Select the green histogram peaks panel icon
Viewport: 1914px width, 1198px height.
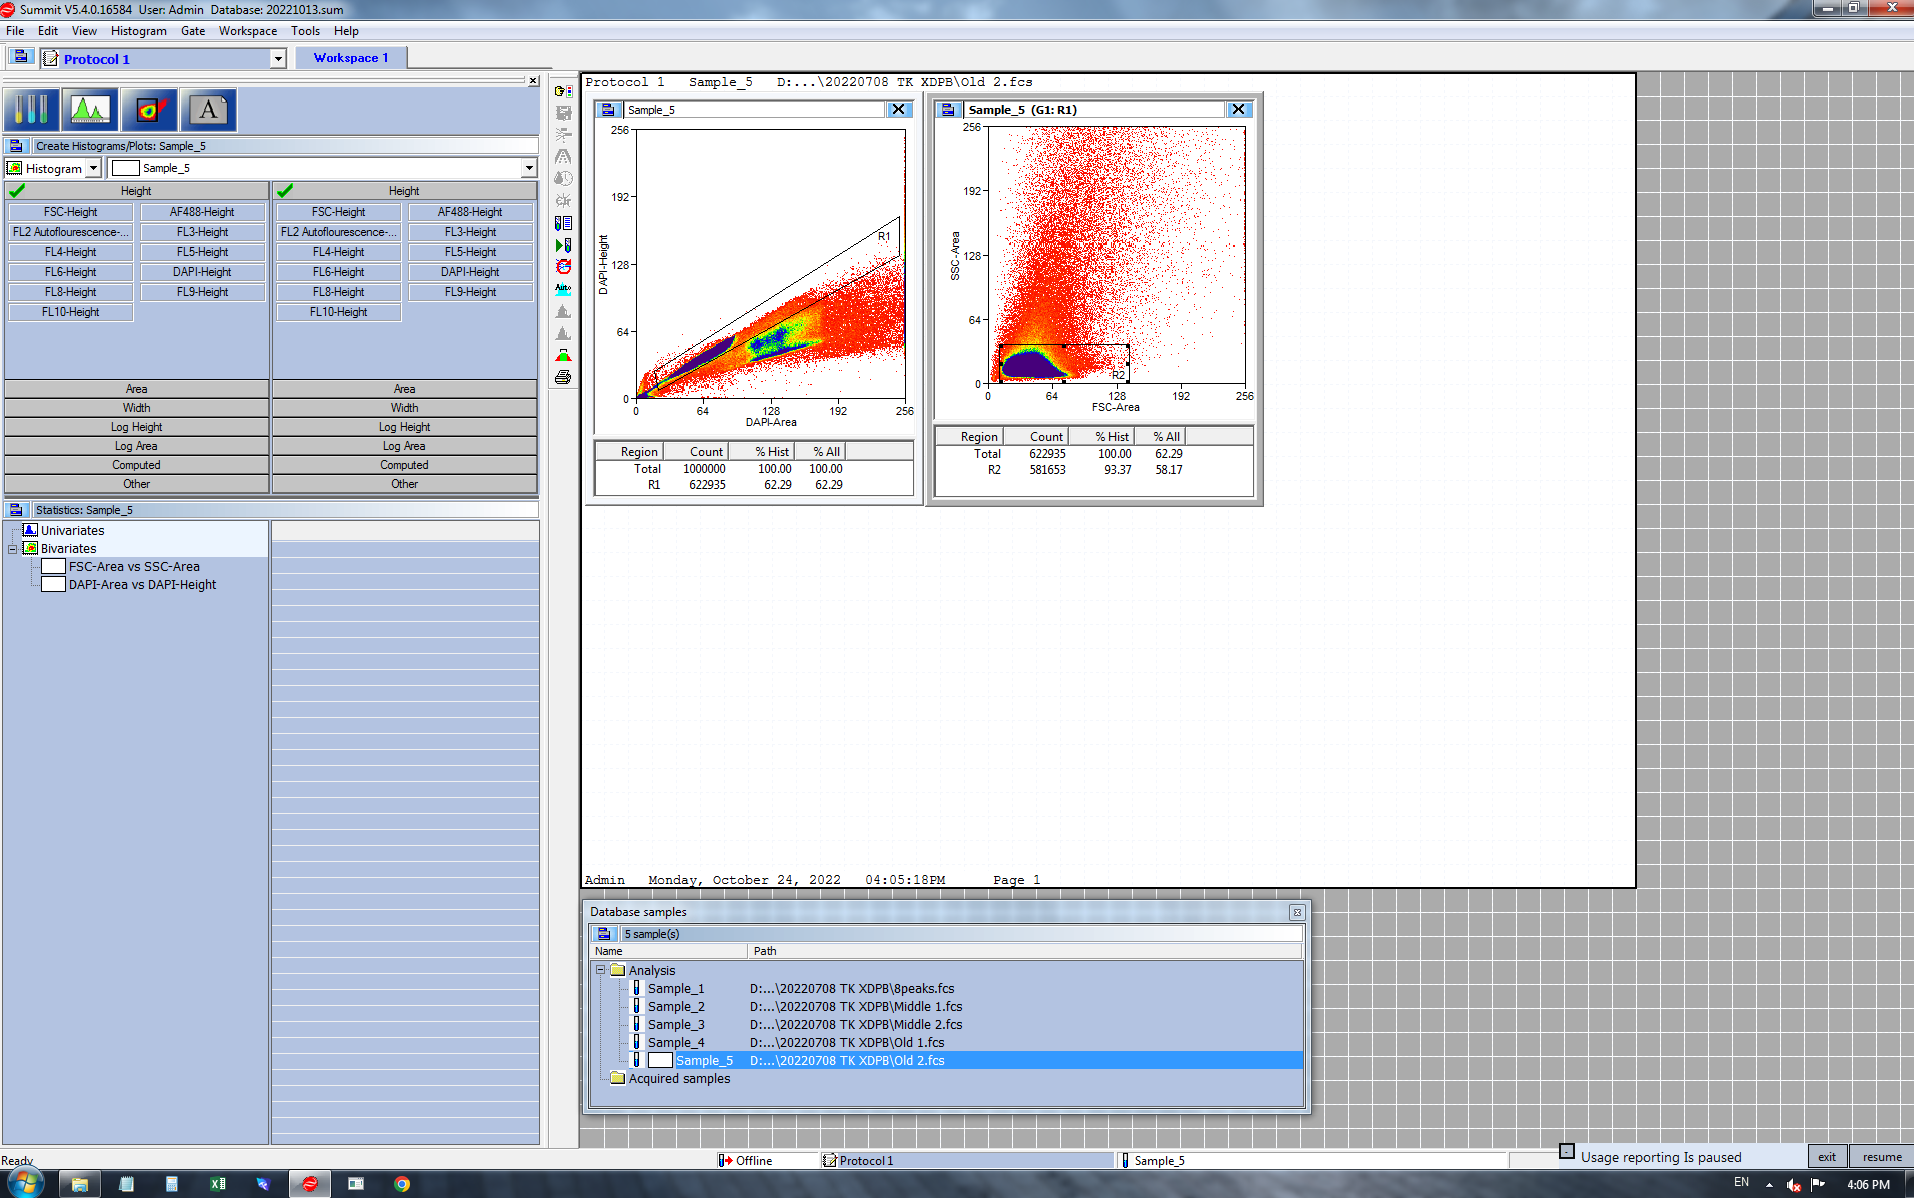click(90, 110)
